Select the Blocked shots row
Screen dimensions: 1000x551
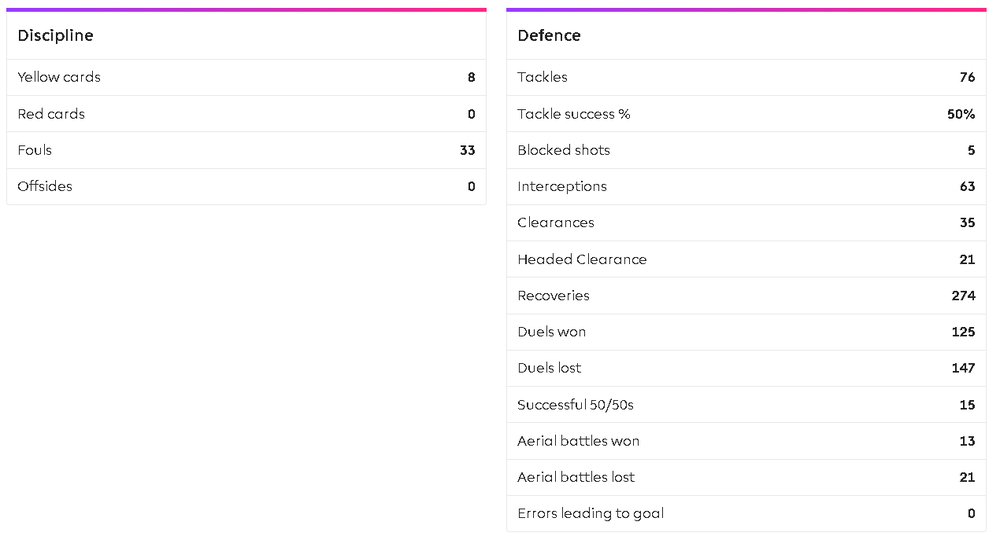746,151
